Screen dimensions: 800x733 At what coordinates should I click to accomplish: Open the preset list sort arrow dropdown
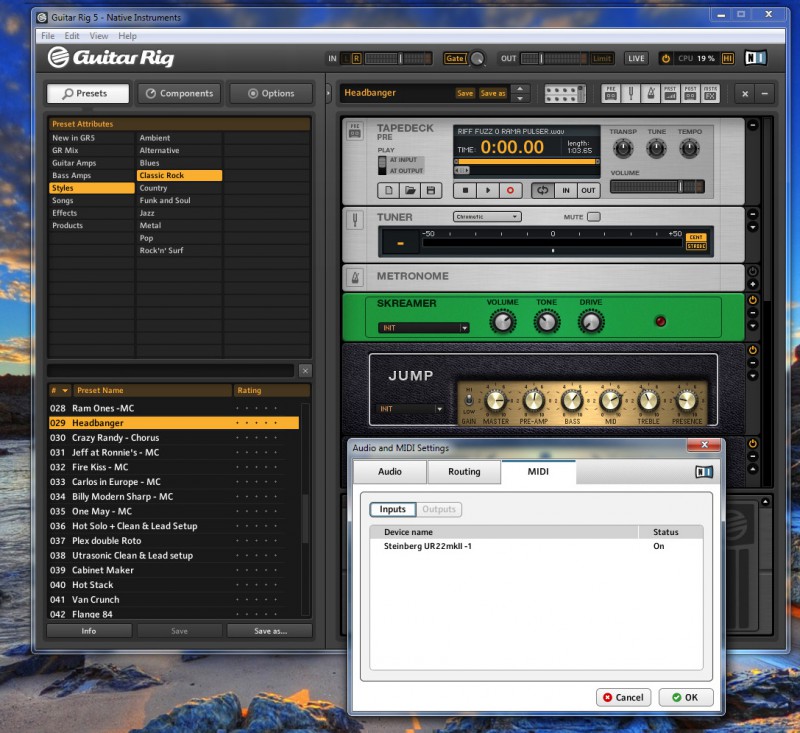pos(65,391)
